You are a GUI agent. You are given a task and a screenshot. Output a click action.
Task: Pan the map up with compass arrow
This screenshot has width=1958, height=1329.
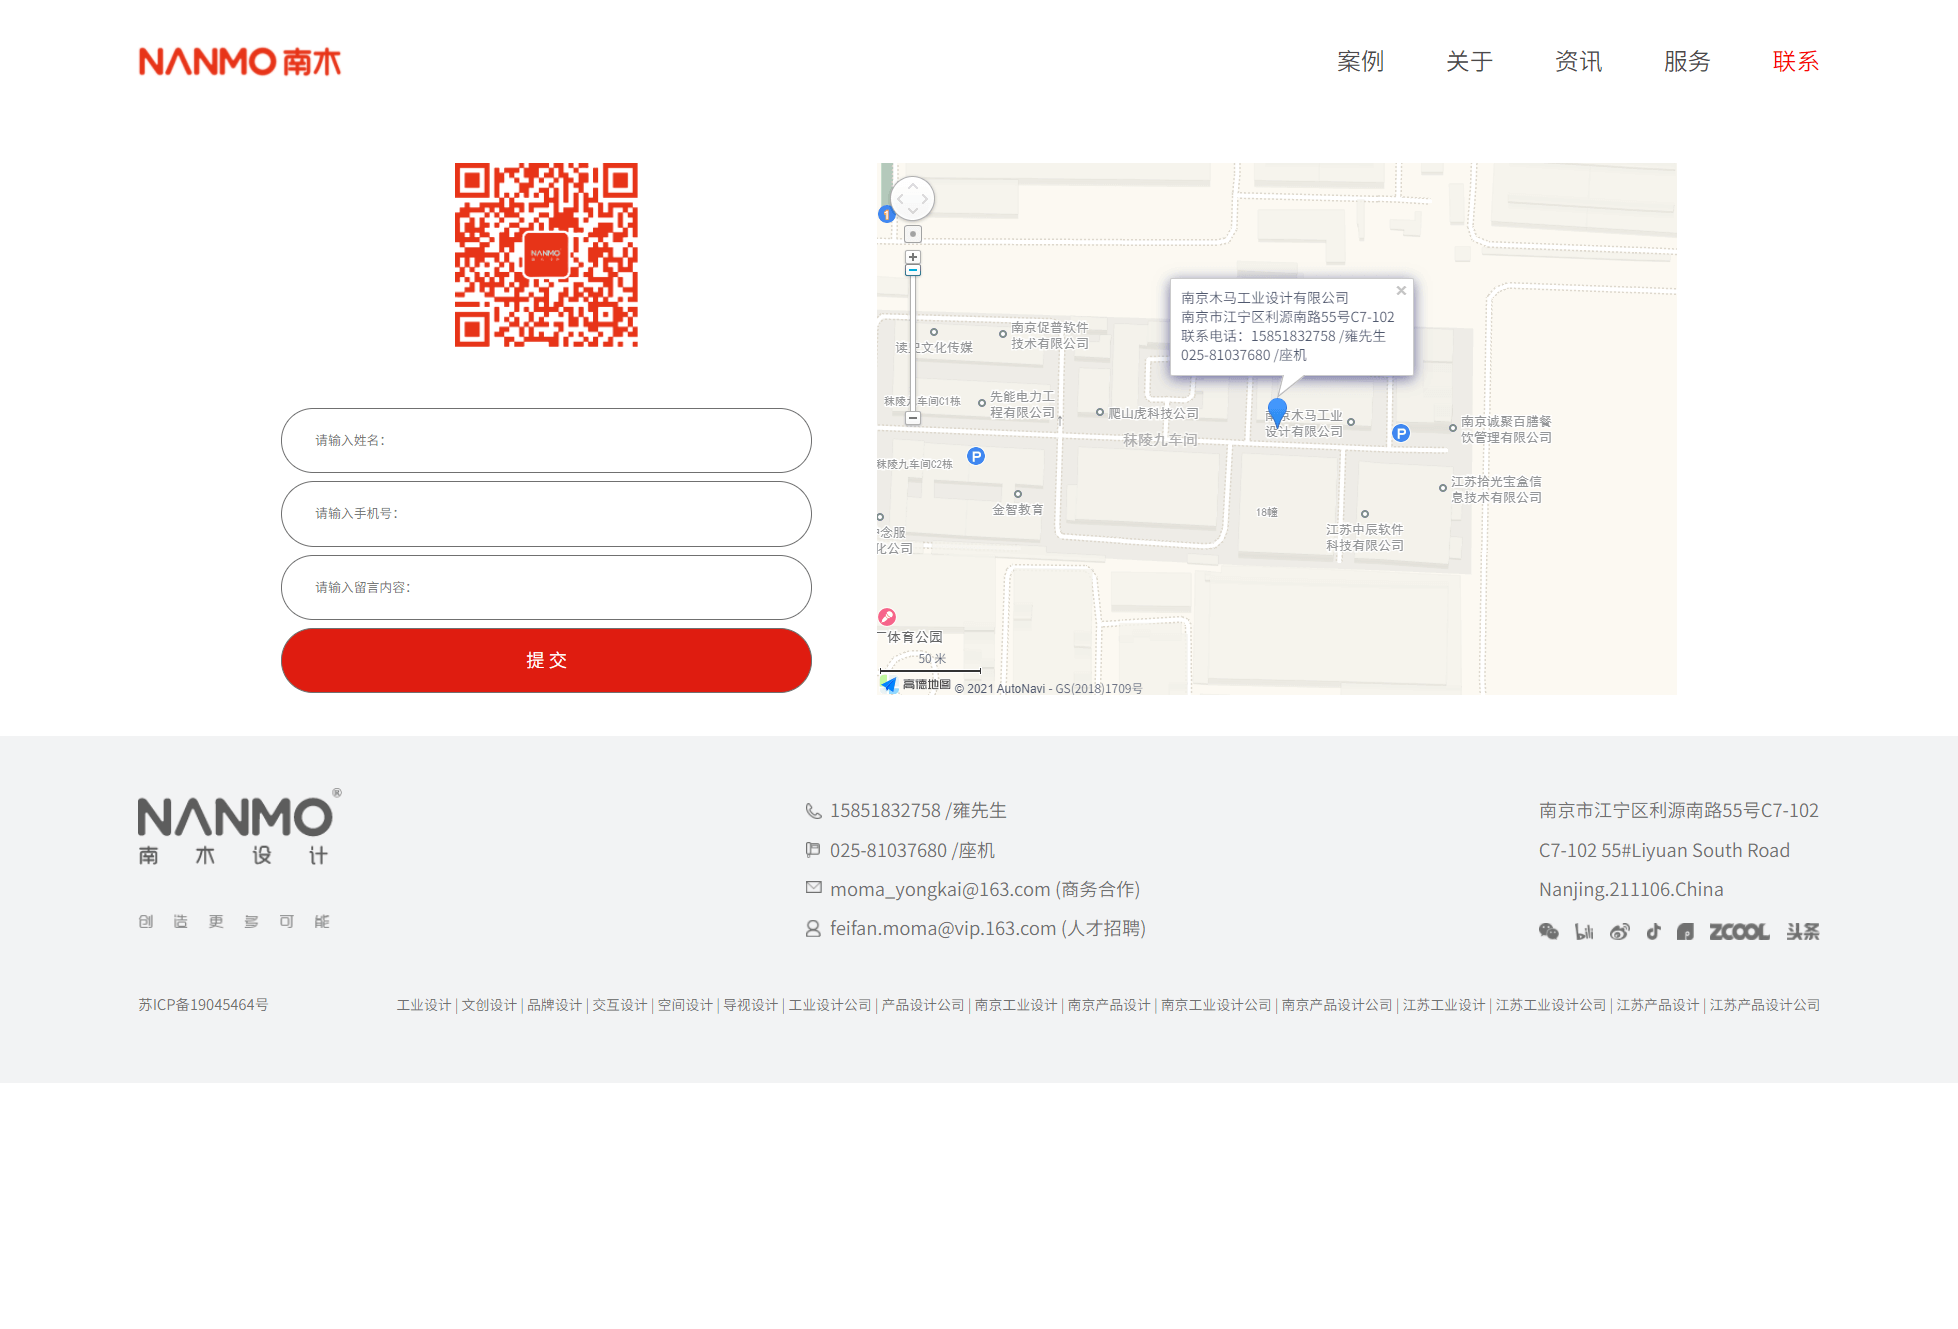(x=912, y=186)
